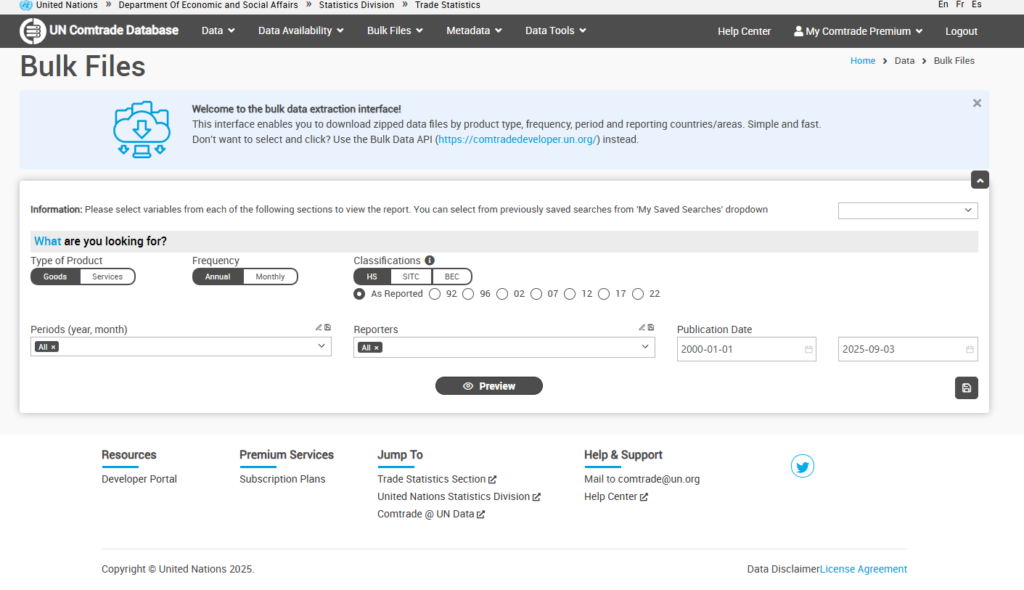1024x590 pixels.
Task: Open the Bulk Files menu
Action: tap(394, 31)
